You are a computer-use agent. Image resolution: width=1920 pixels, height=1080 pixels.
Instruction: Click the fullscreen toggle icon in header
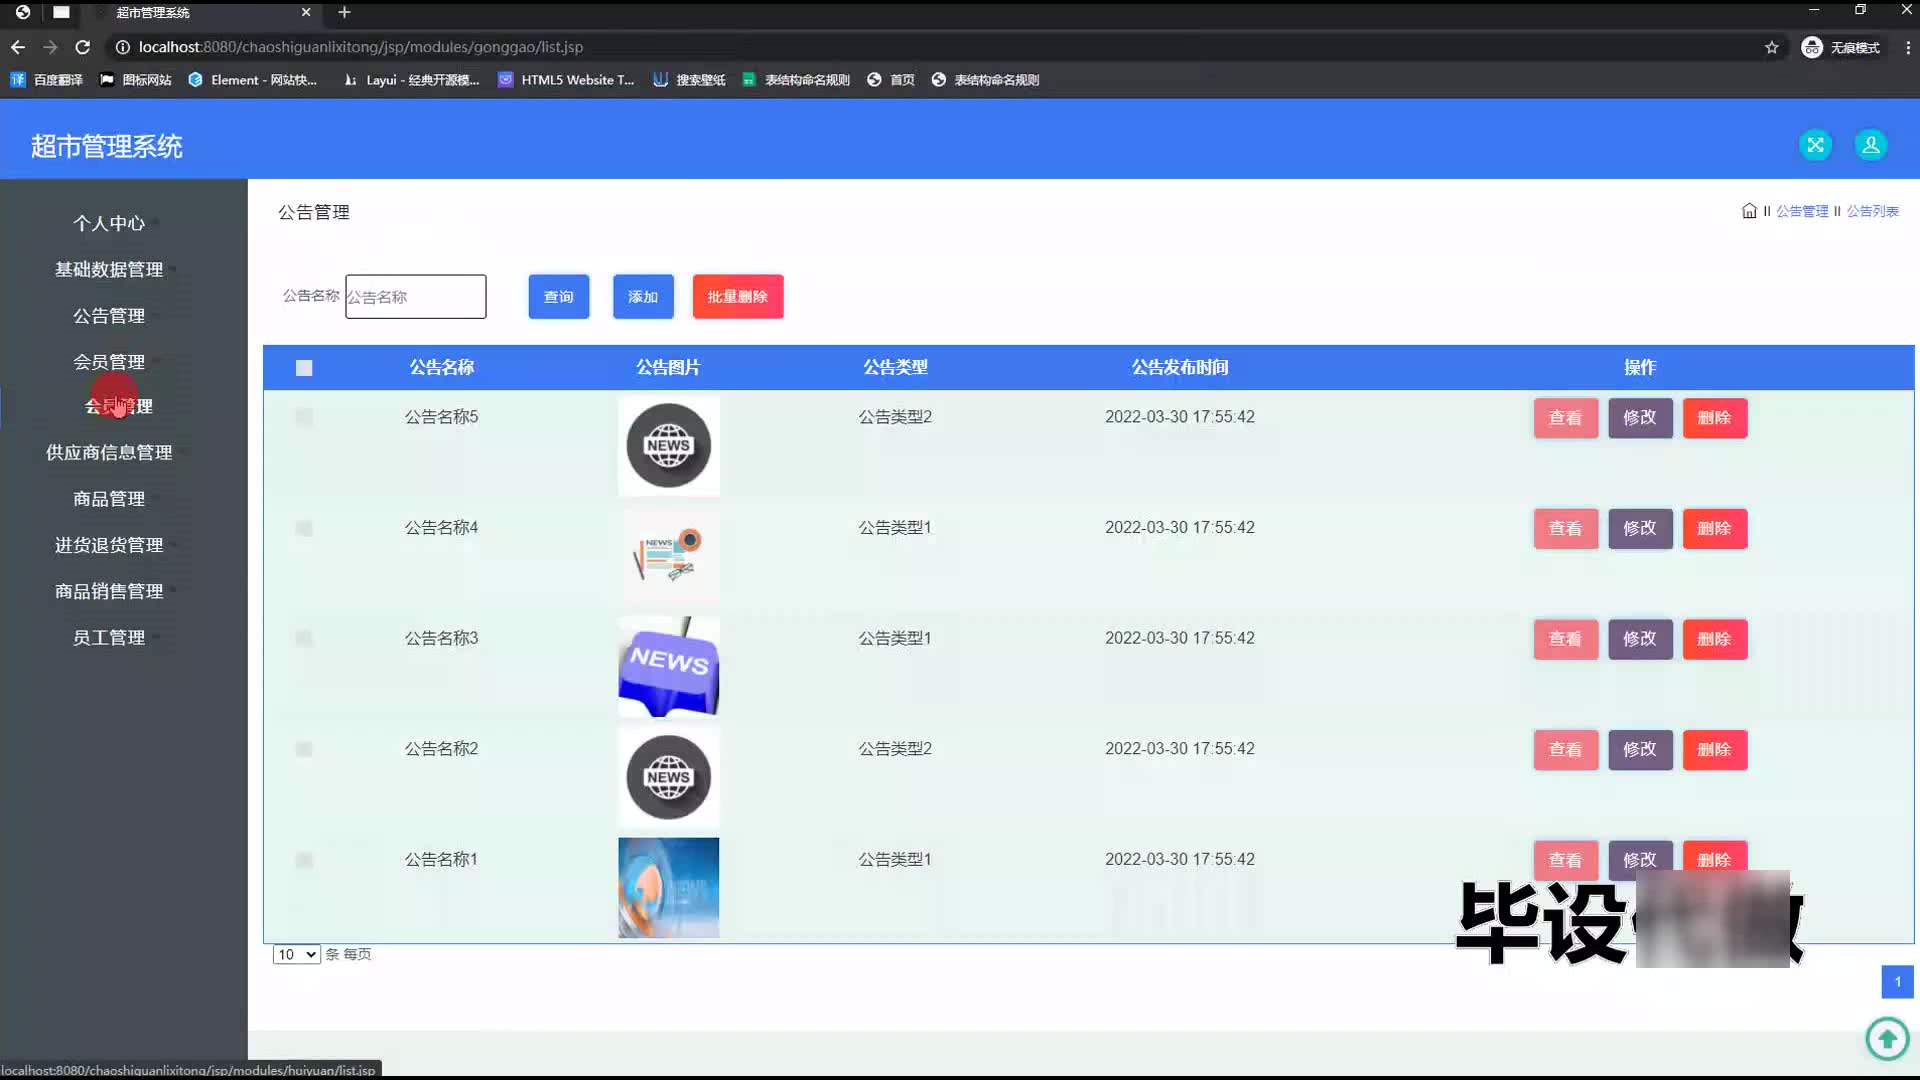point(1815,145)
